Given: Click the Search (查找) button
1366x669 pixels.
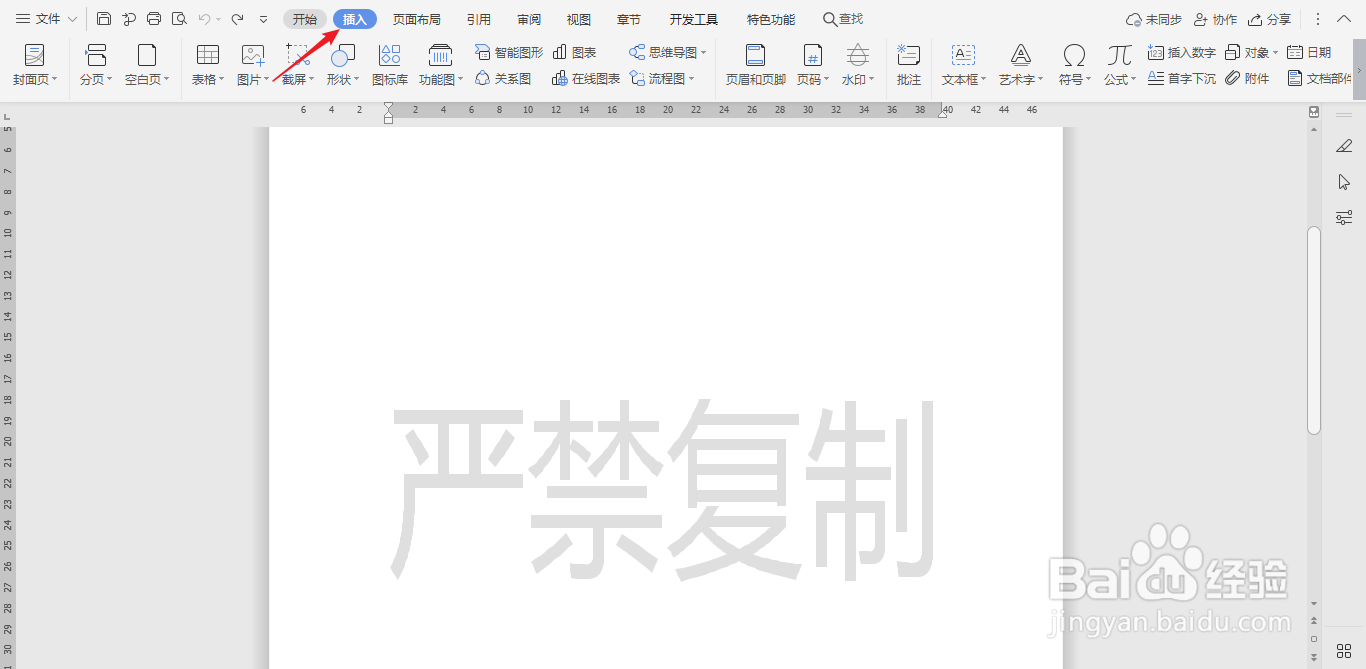Looking at the screenshot, I should point(843,19).
